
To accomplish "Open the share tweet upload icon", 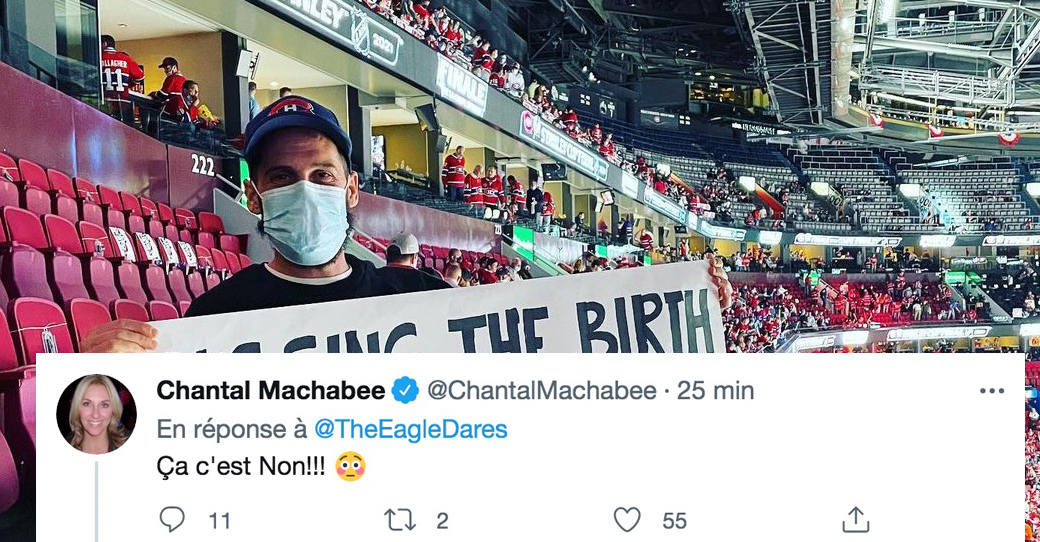I will click(856, 519).
